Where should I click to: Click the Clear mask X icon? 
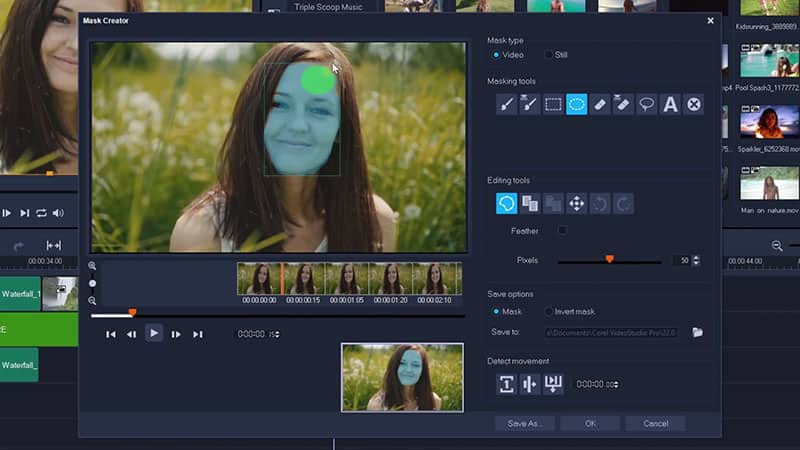694,104
